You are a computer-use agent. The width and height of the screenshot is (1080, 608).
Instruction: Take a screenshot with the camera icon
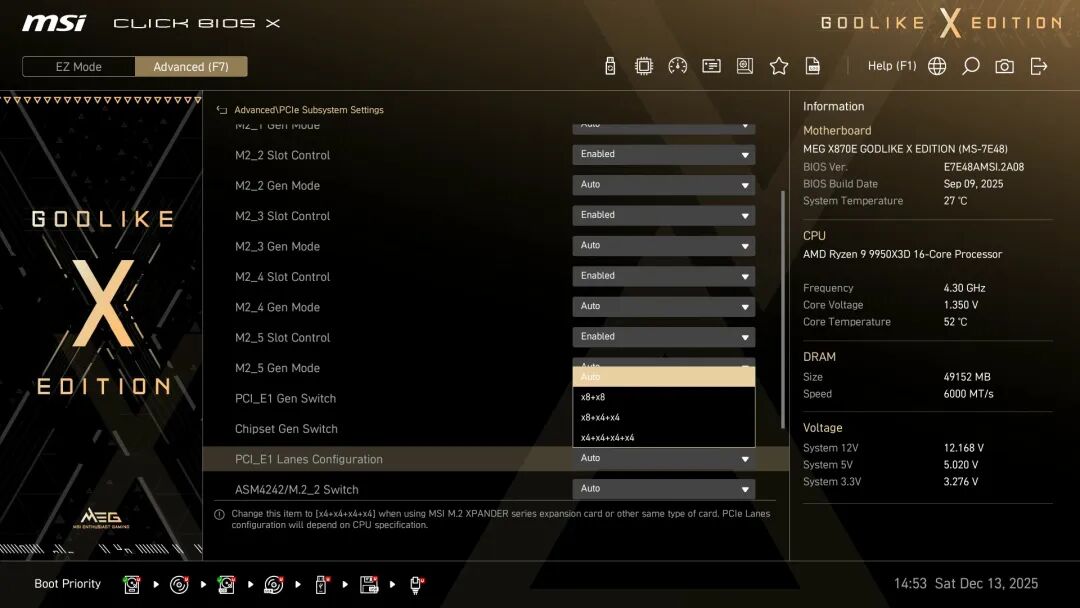click(1004, 66)
